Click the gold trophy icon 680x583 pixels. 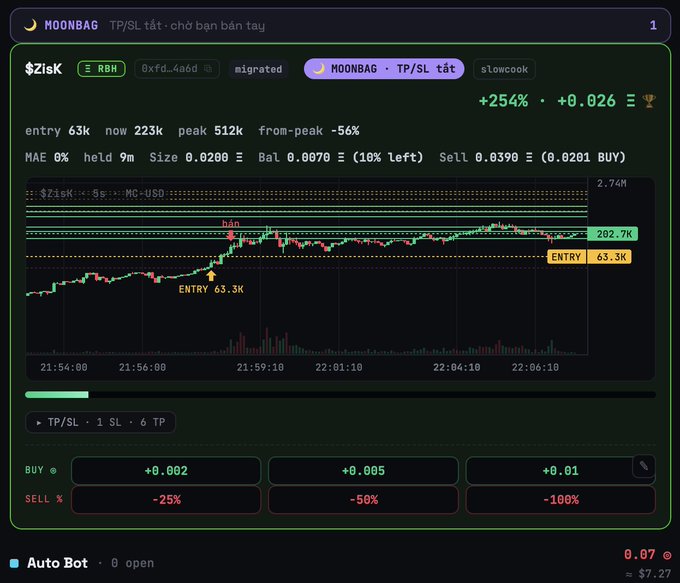pyautogui.click(x=649, y=101)
